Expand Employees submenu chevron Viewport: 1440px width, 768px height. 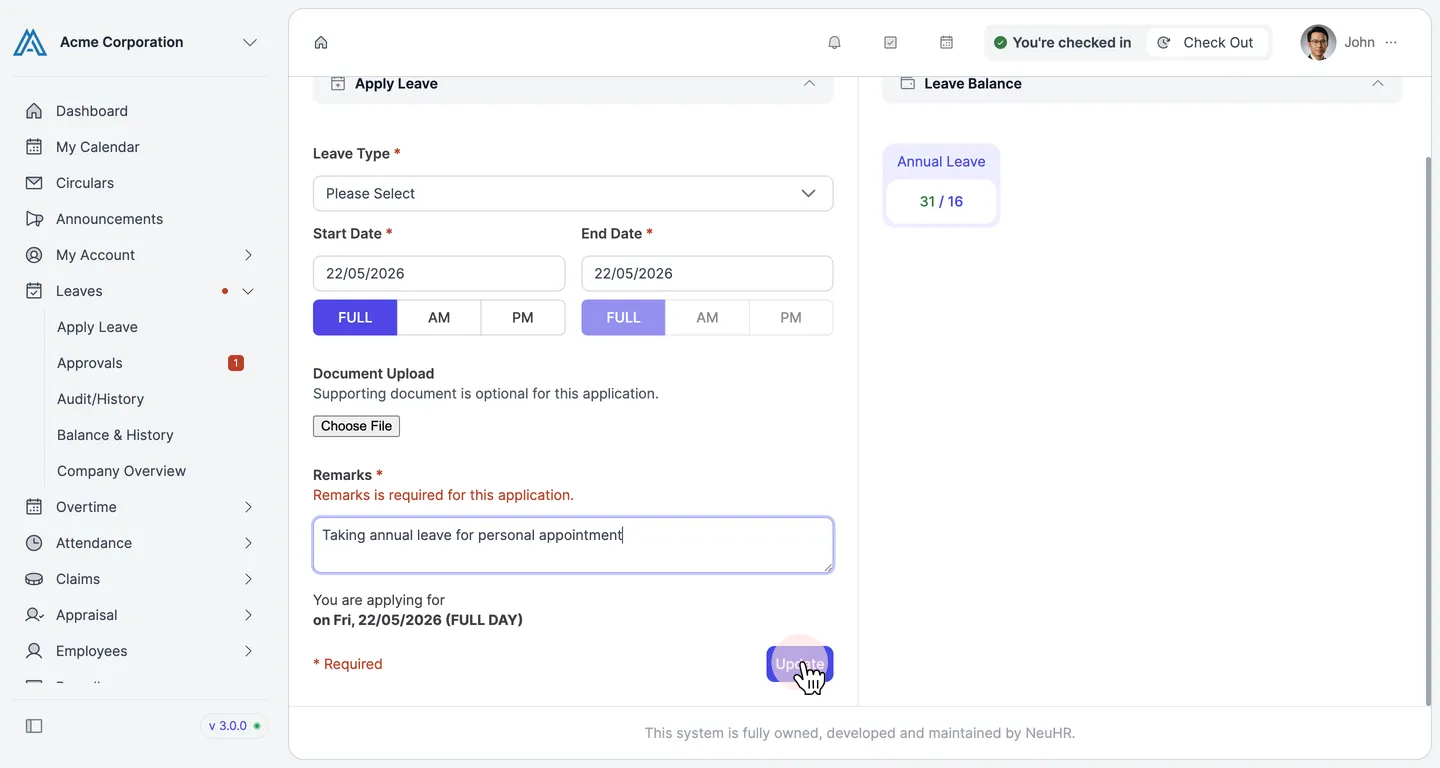tap(248, 651)
